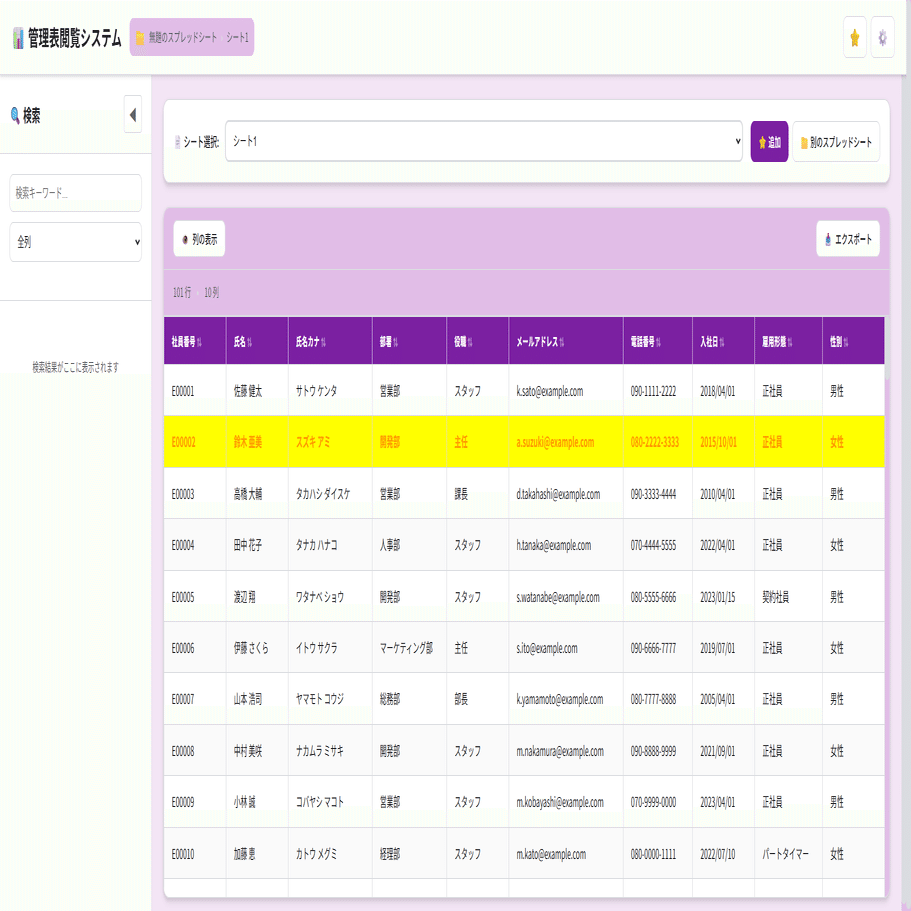The width and height of the screenshot is (911, 911).
Task: Click the 無題のスプレッドシート breadcrumb badge
Action: (192, 38)
